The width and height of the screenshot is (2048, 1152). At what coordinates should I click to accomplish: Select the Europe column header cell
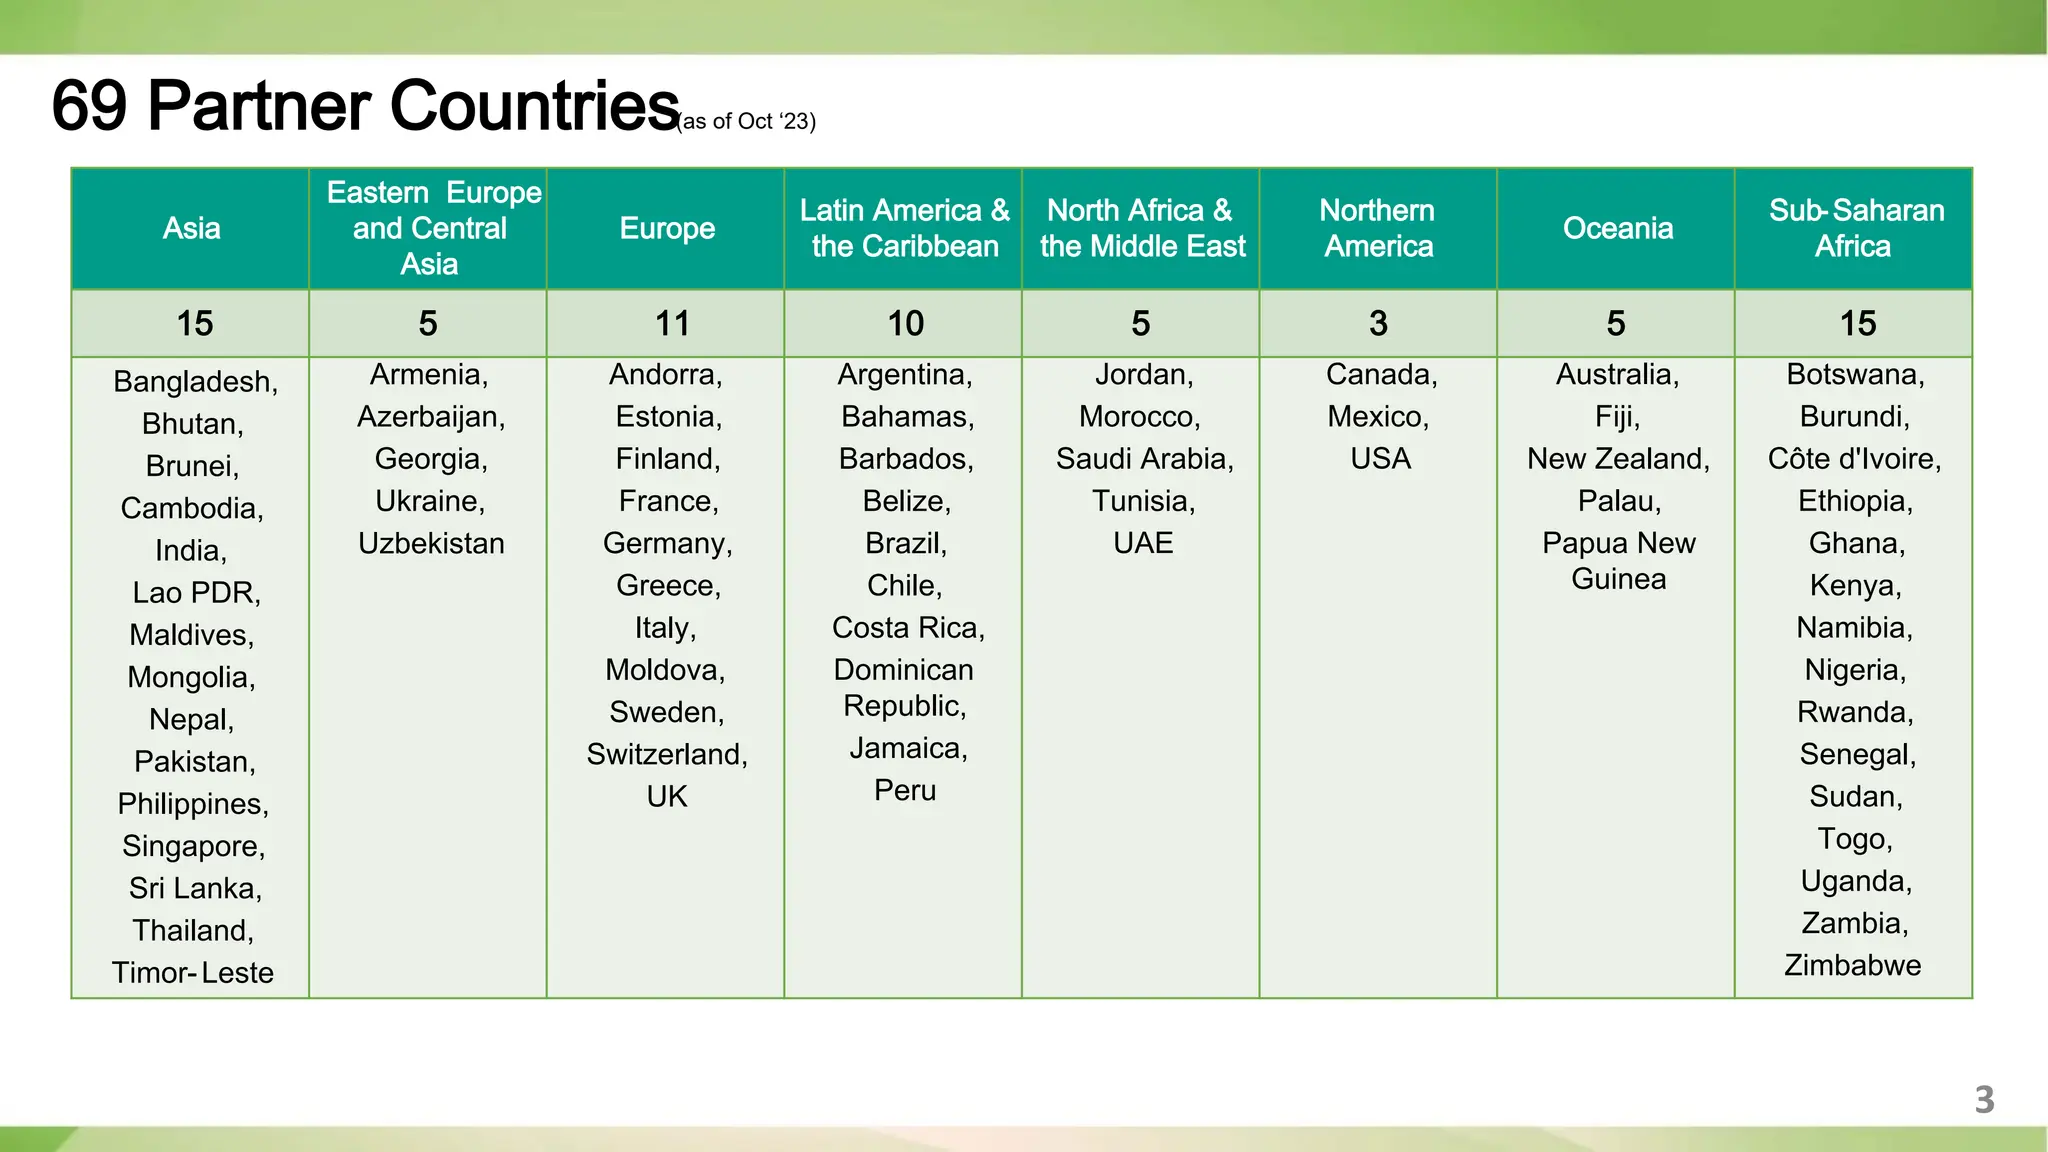pyautogui.click(x=667, y=229)
